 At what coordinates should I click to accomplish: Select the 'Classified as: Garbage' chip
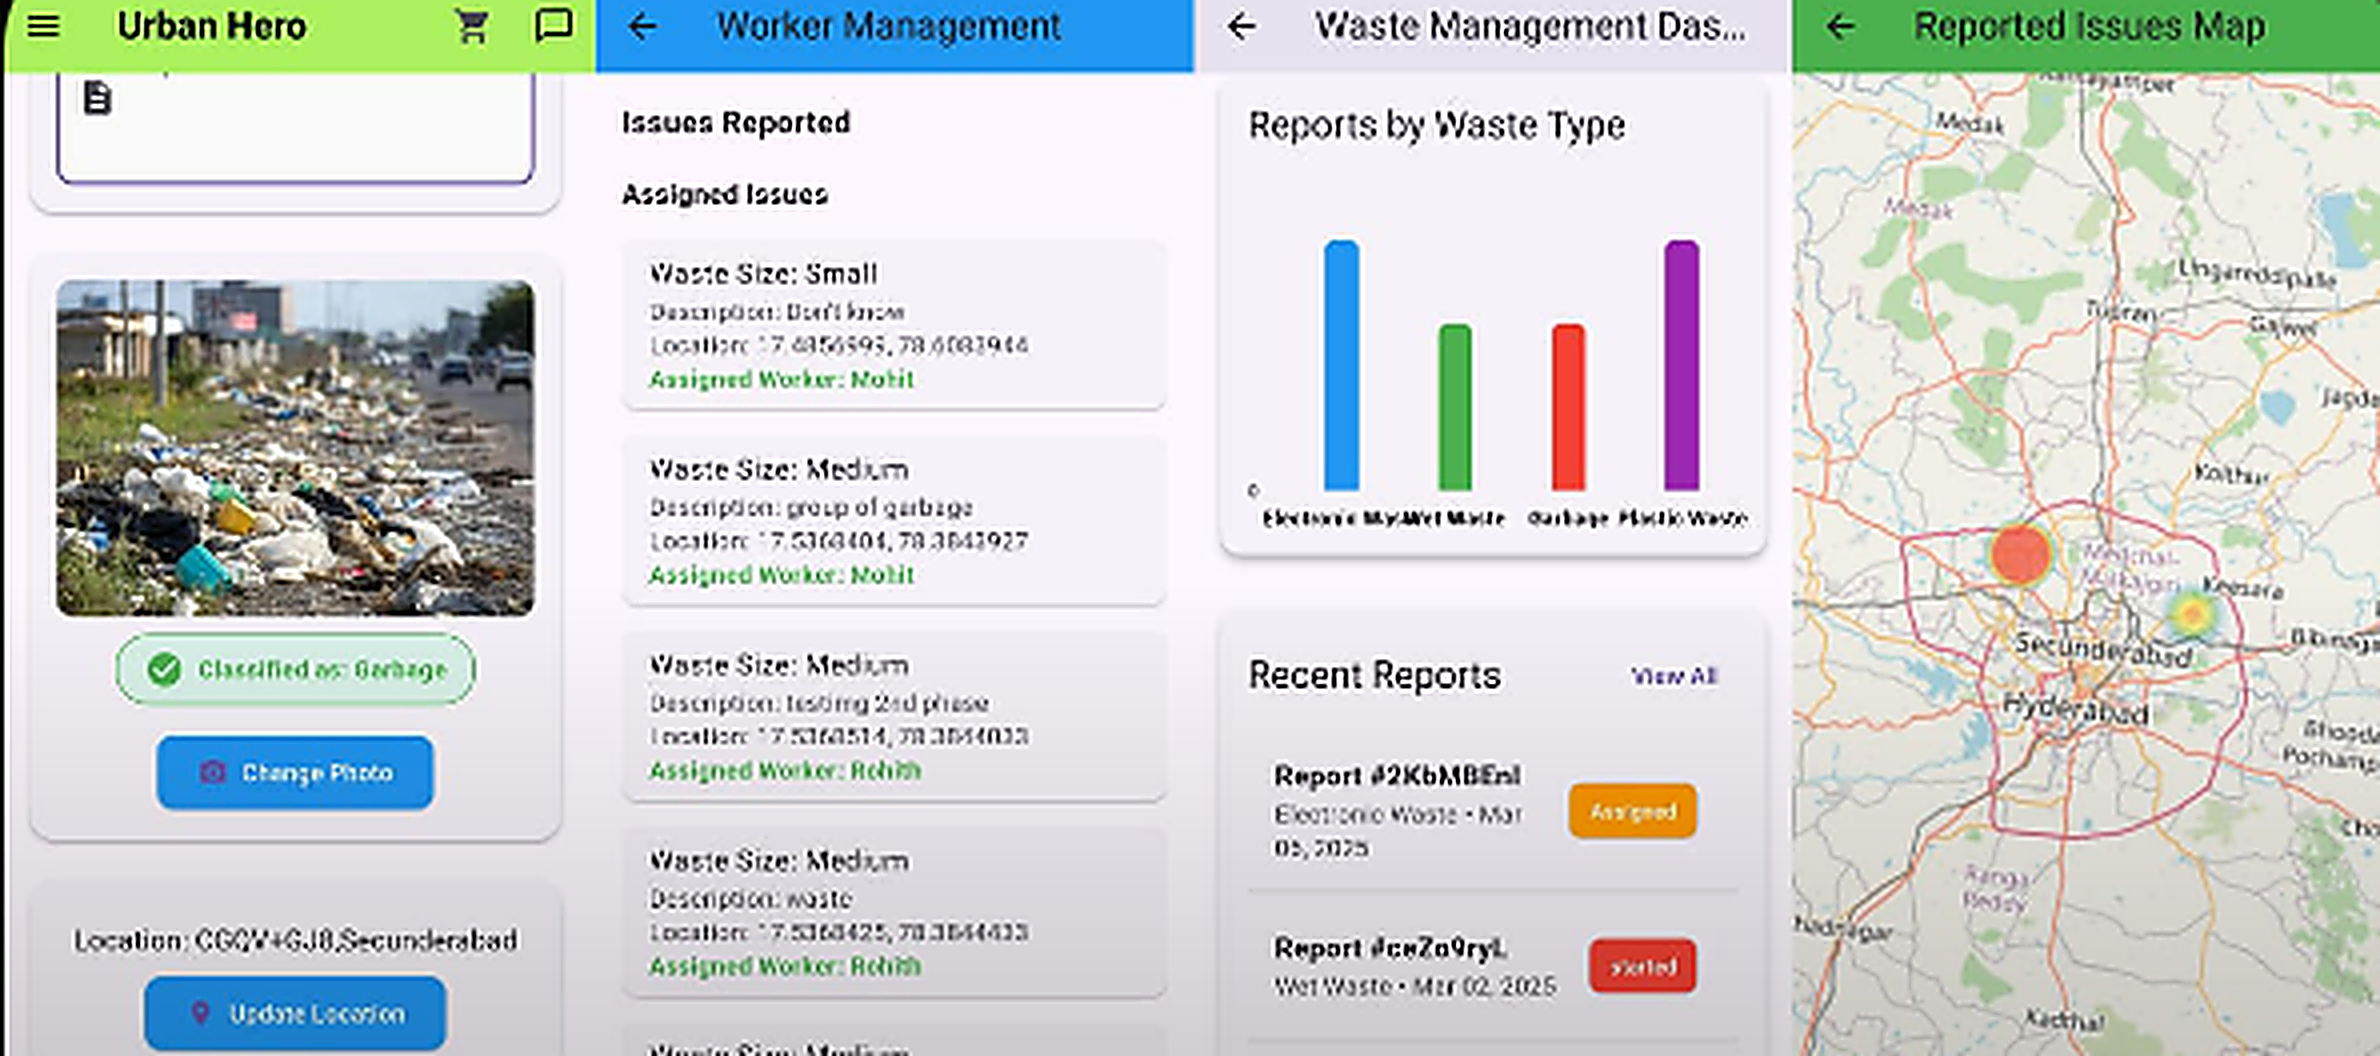[295, 669]
